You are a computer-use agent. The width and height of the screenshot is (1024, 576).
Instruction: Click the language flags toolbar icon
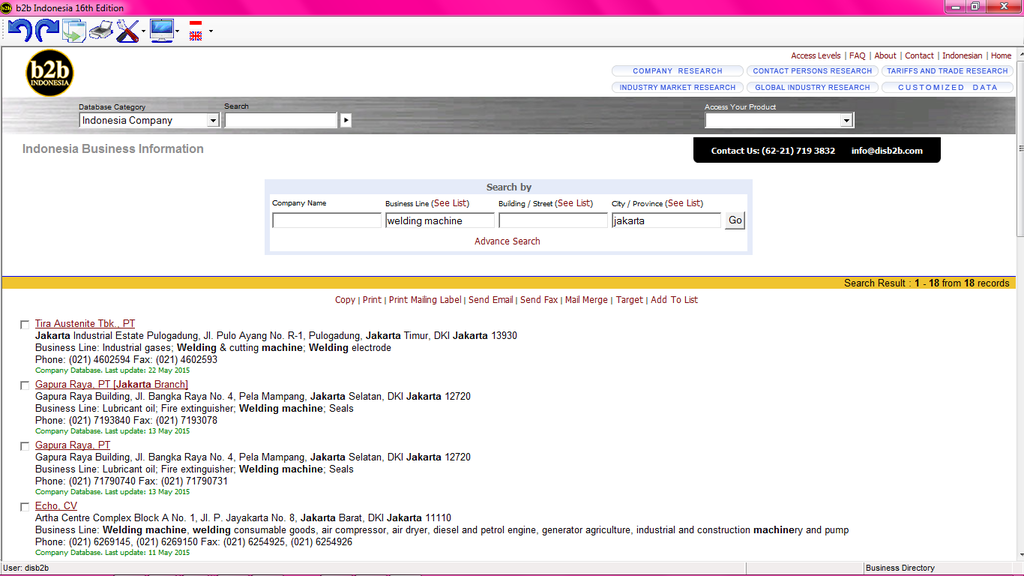[x=195, y=31]
